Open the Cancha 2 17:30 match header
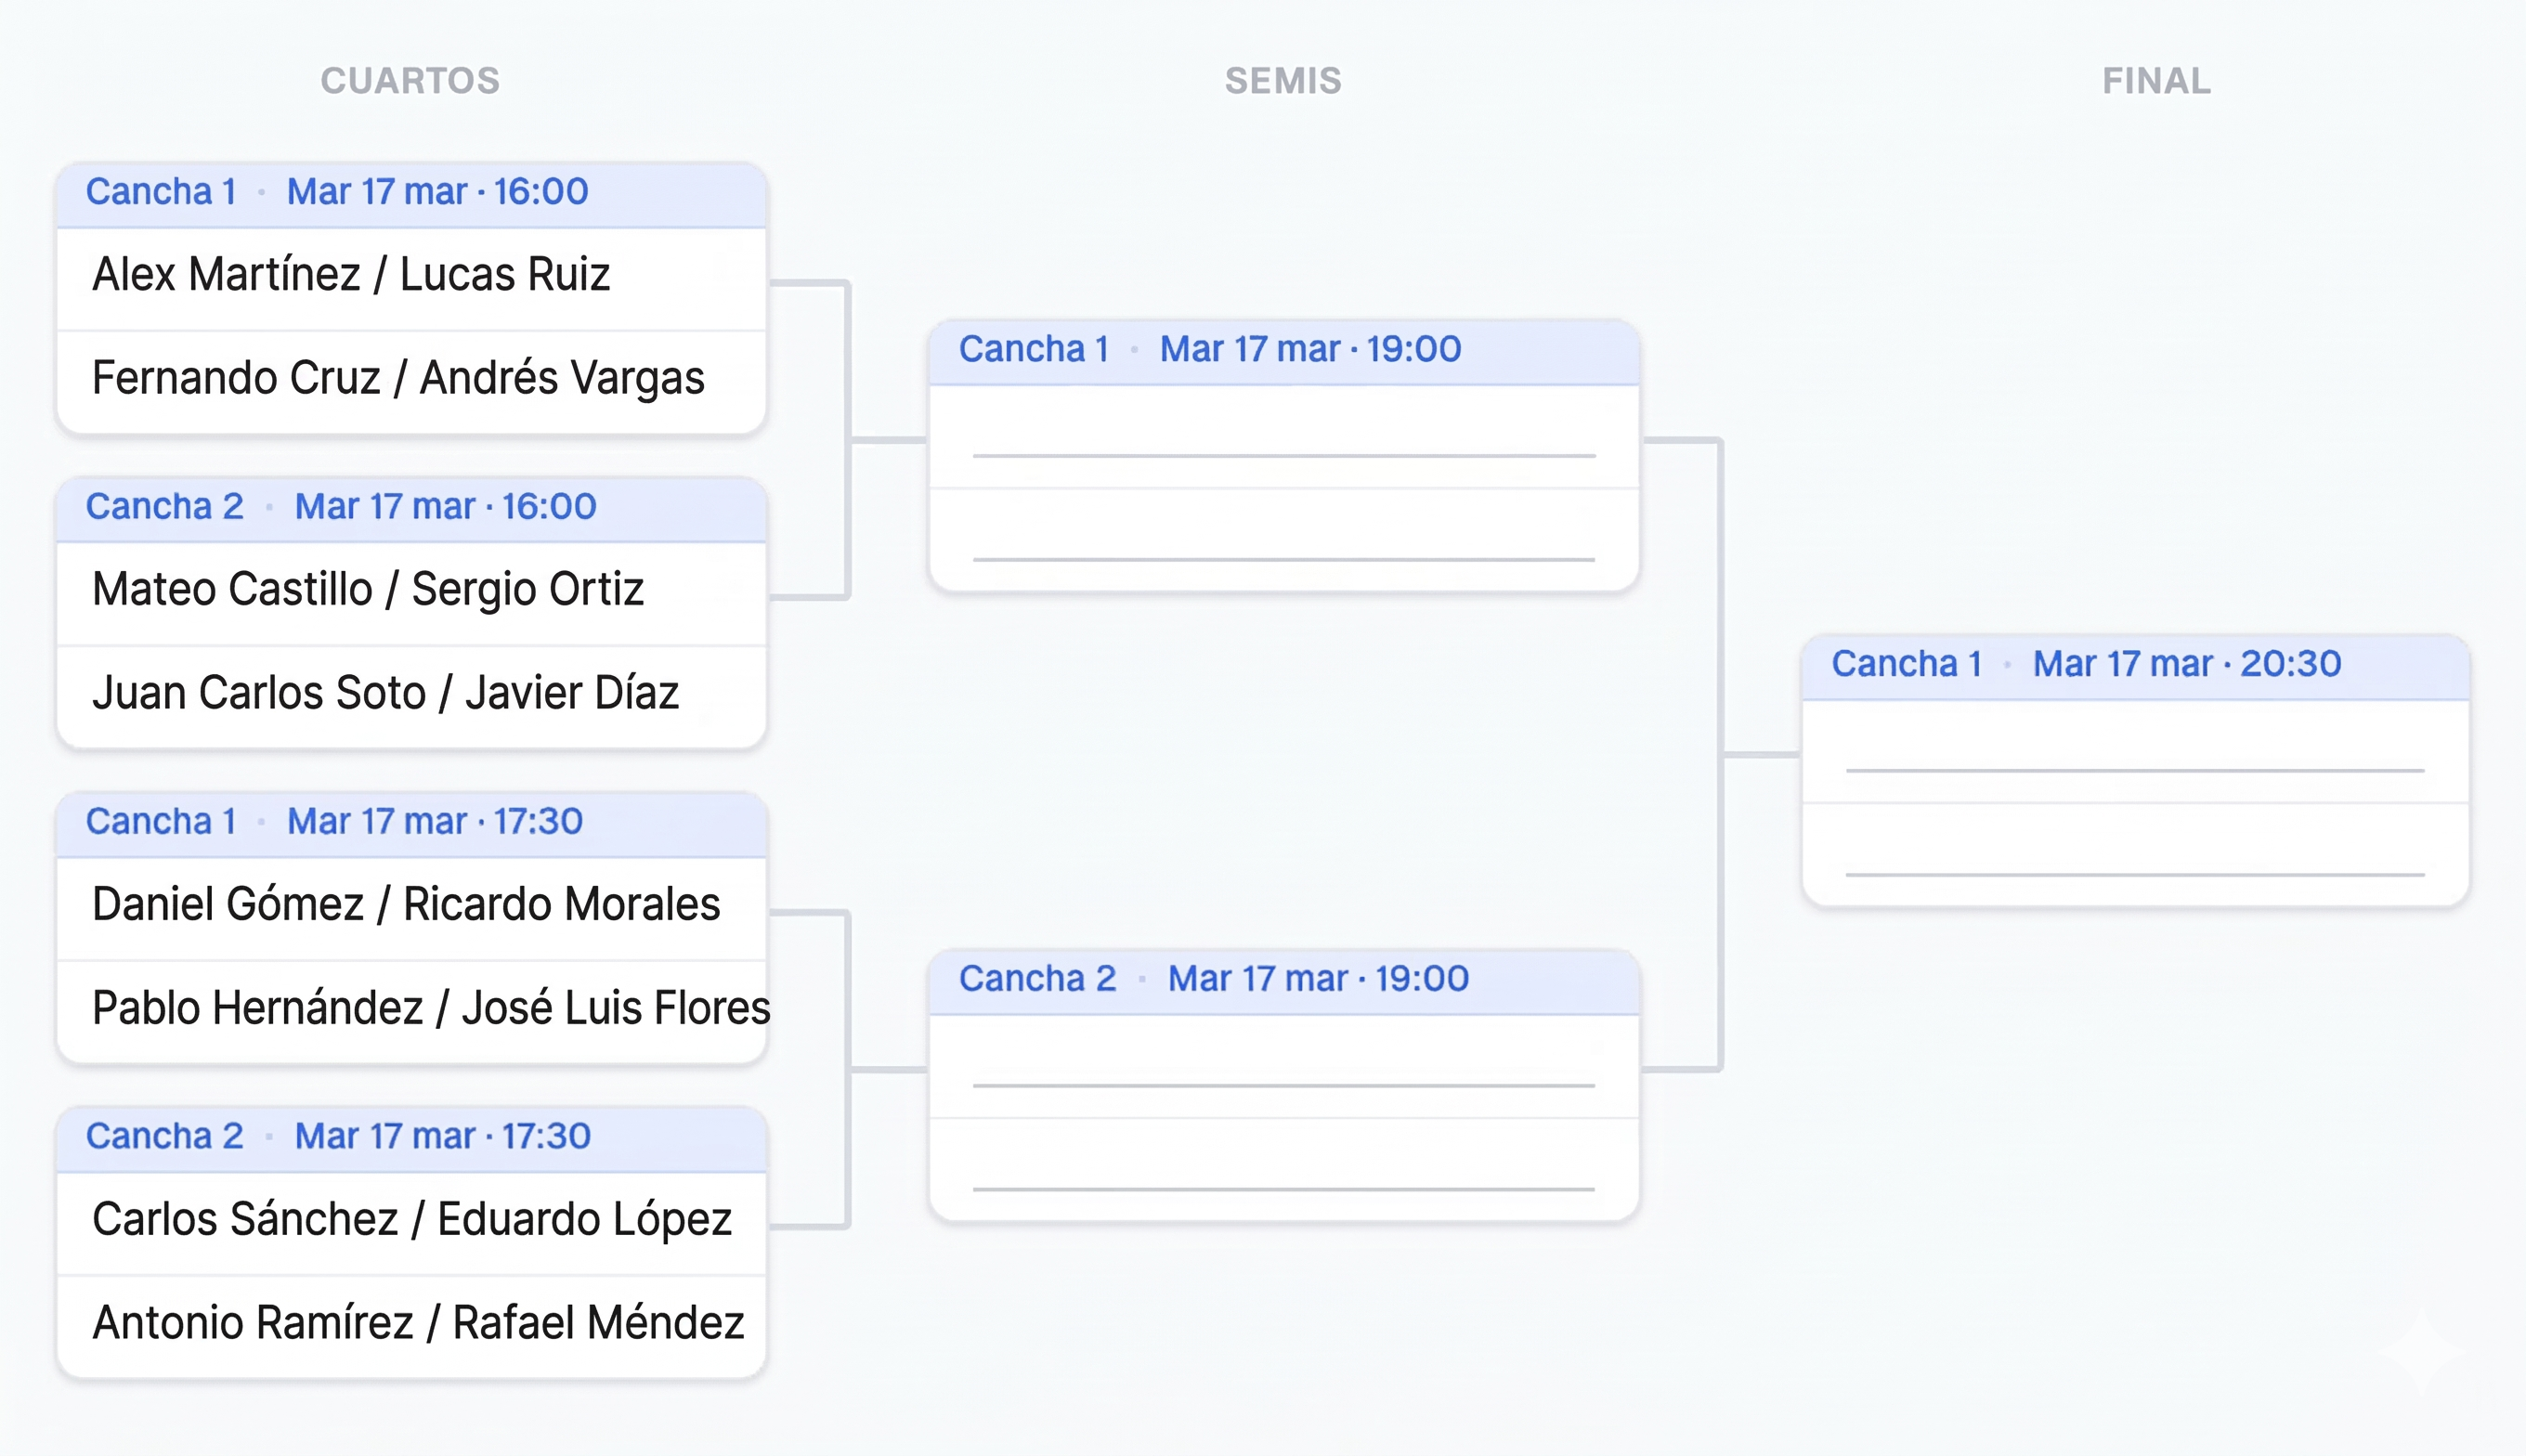The width and height of the screenshot is (2526, 1456). (x=410, y=1136)
